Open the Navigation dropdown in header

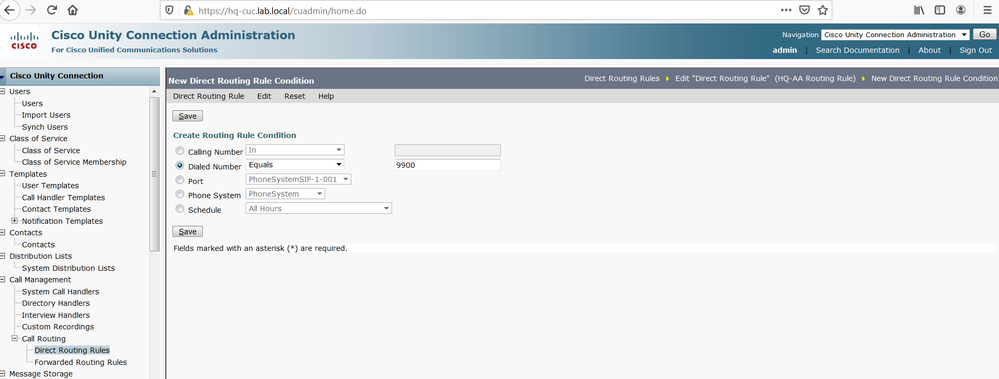(895, 35)
